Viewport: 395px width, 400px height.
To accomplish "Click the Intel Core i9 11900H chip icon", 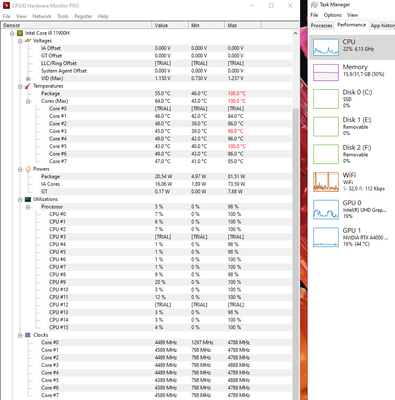I will [x=20, y=33].
